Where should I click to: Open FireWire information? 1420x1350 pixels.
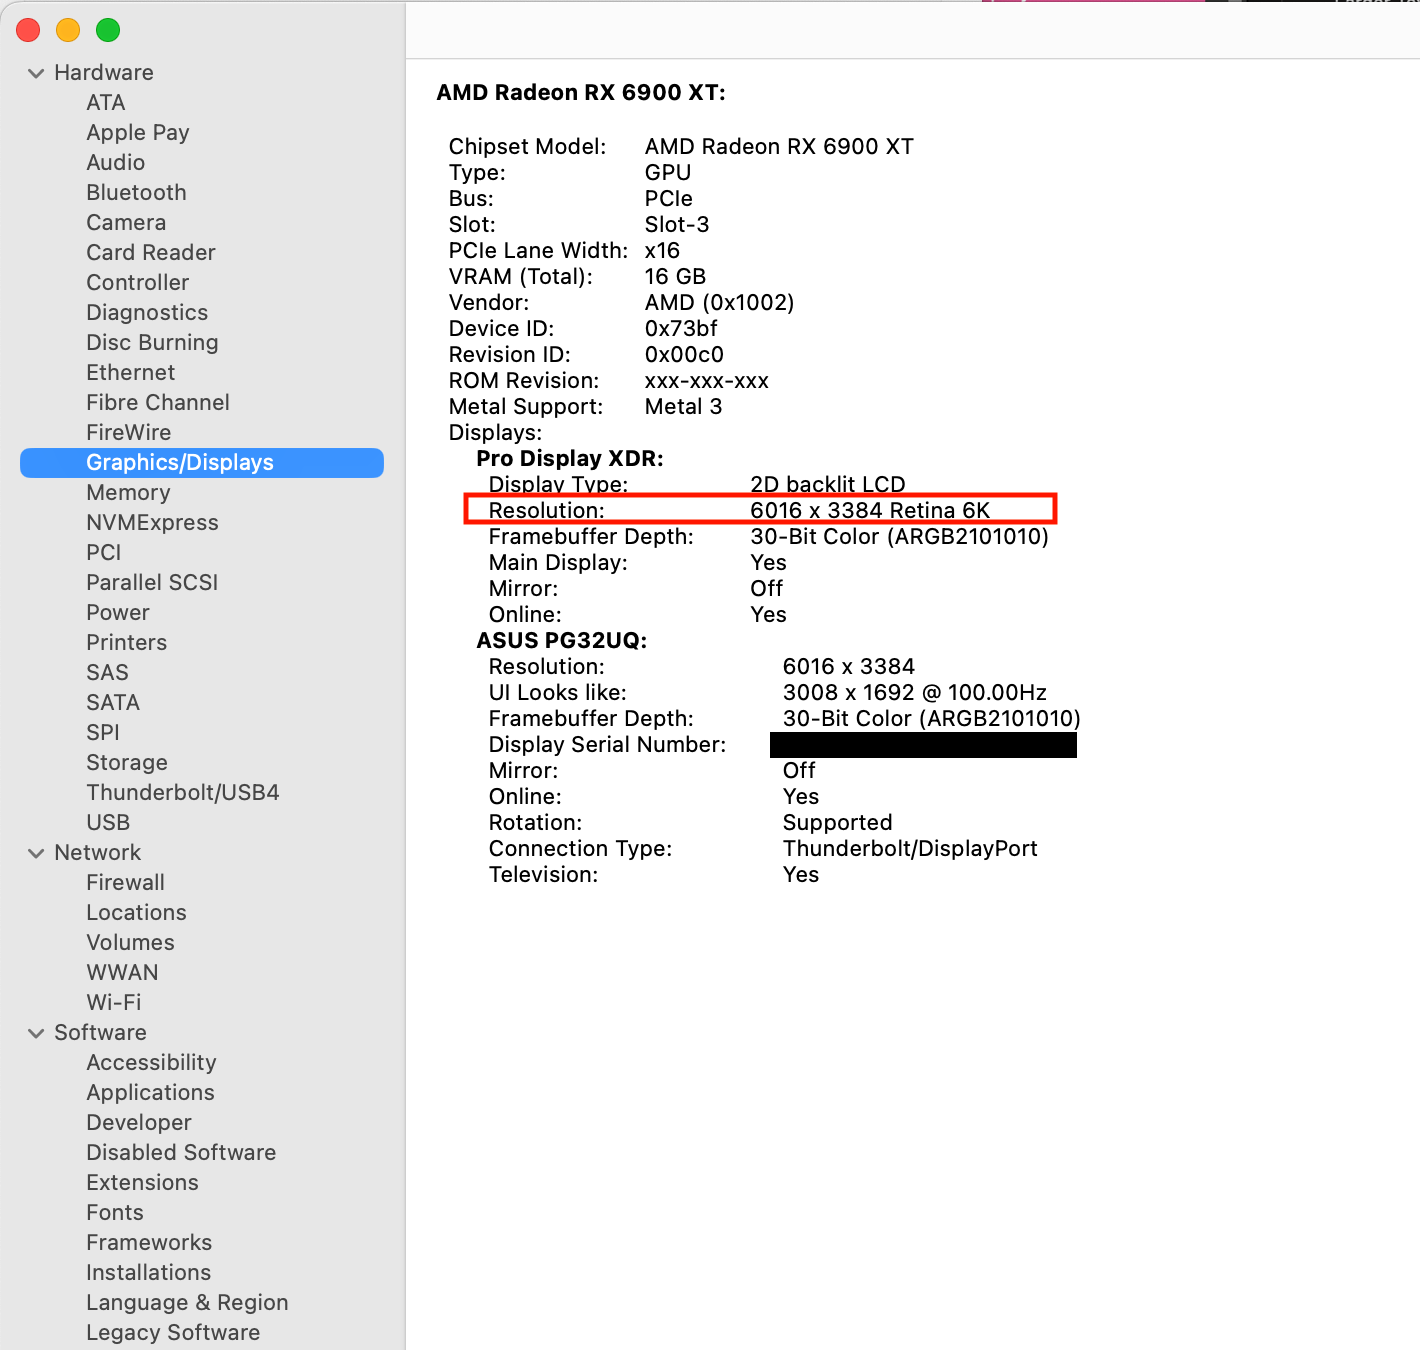tap(128, 433)
